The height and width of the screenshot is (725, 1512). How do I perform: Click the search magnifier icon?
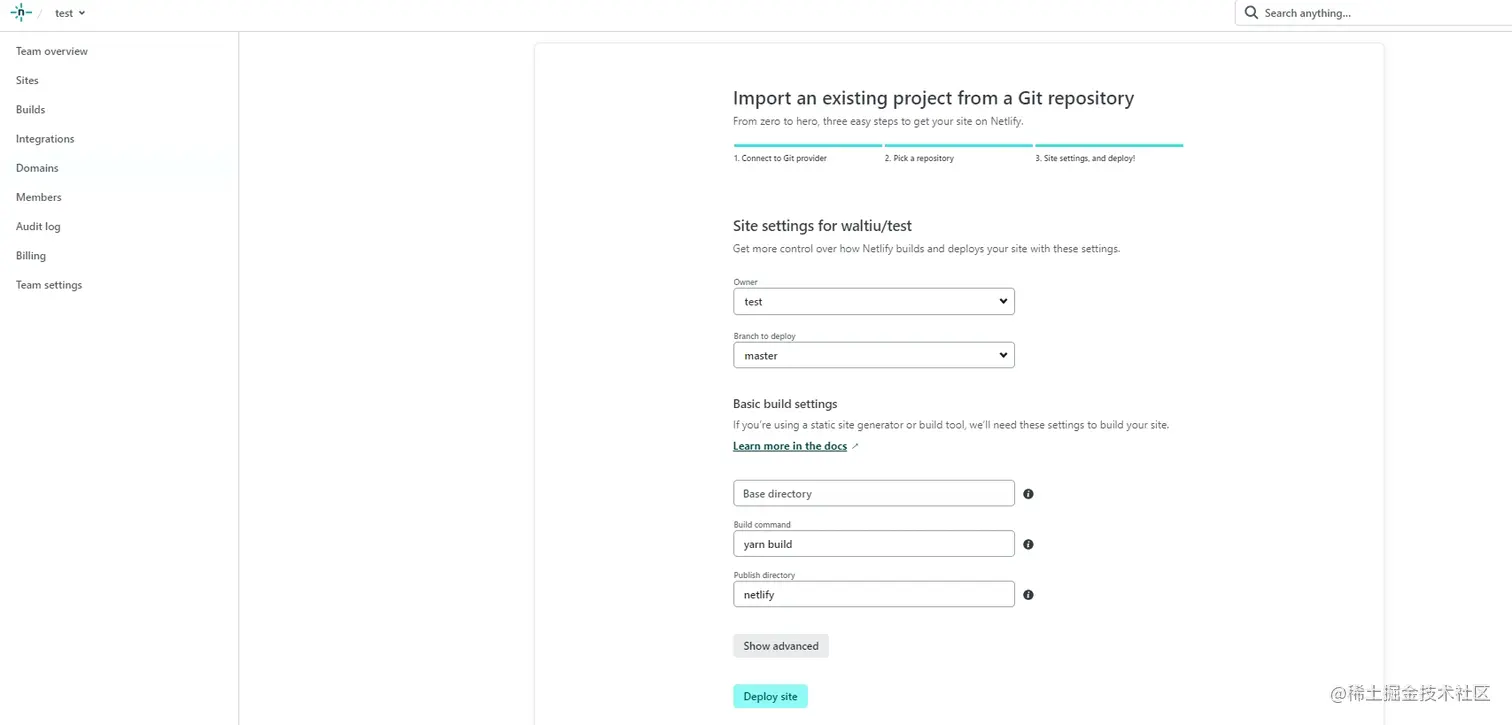1251,13
